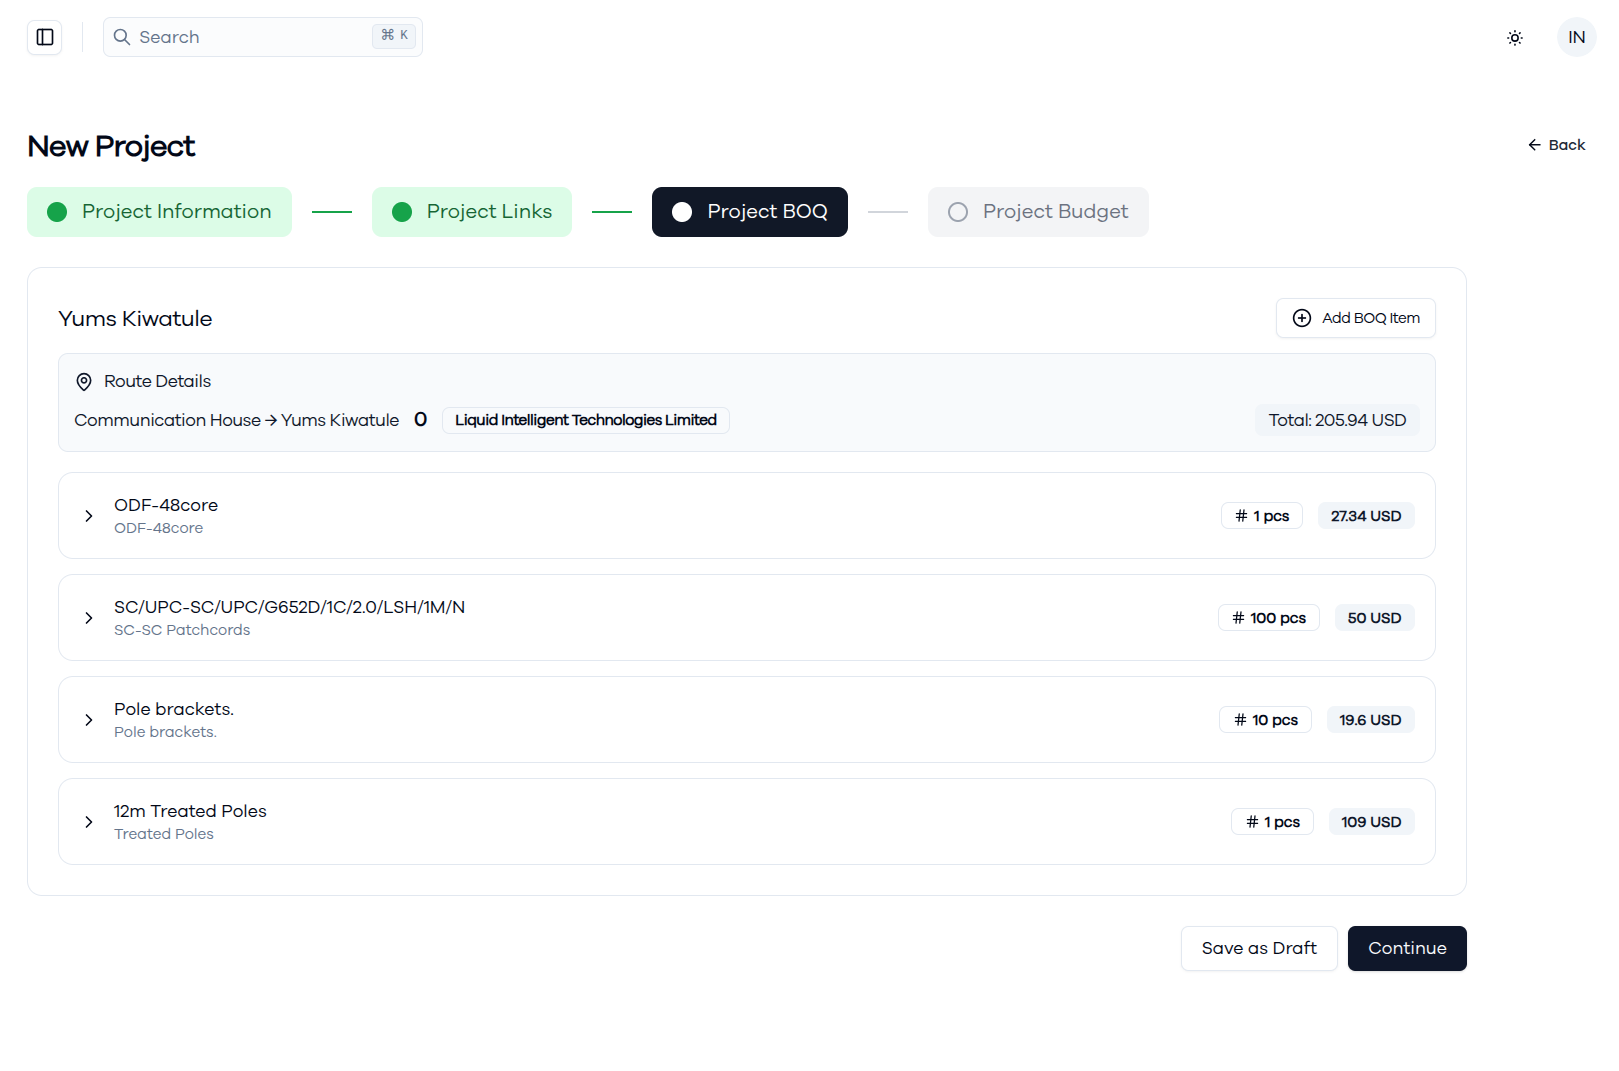This screenshot has height=1071, width=1619.
Task: Toggle the sidebar panel icon
Action: point(45,37)
